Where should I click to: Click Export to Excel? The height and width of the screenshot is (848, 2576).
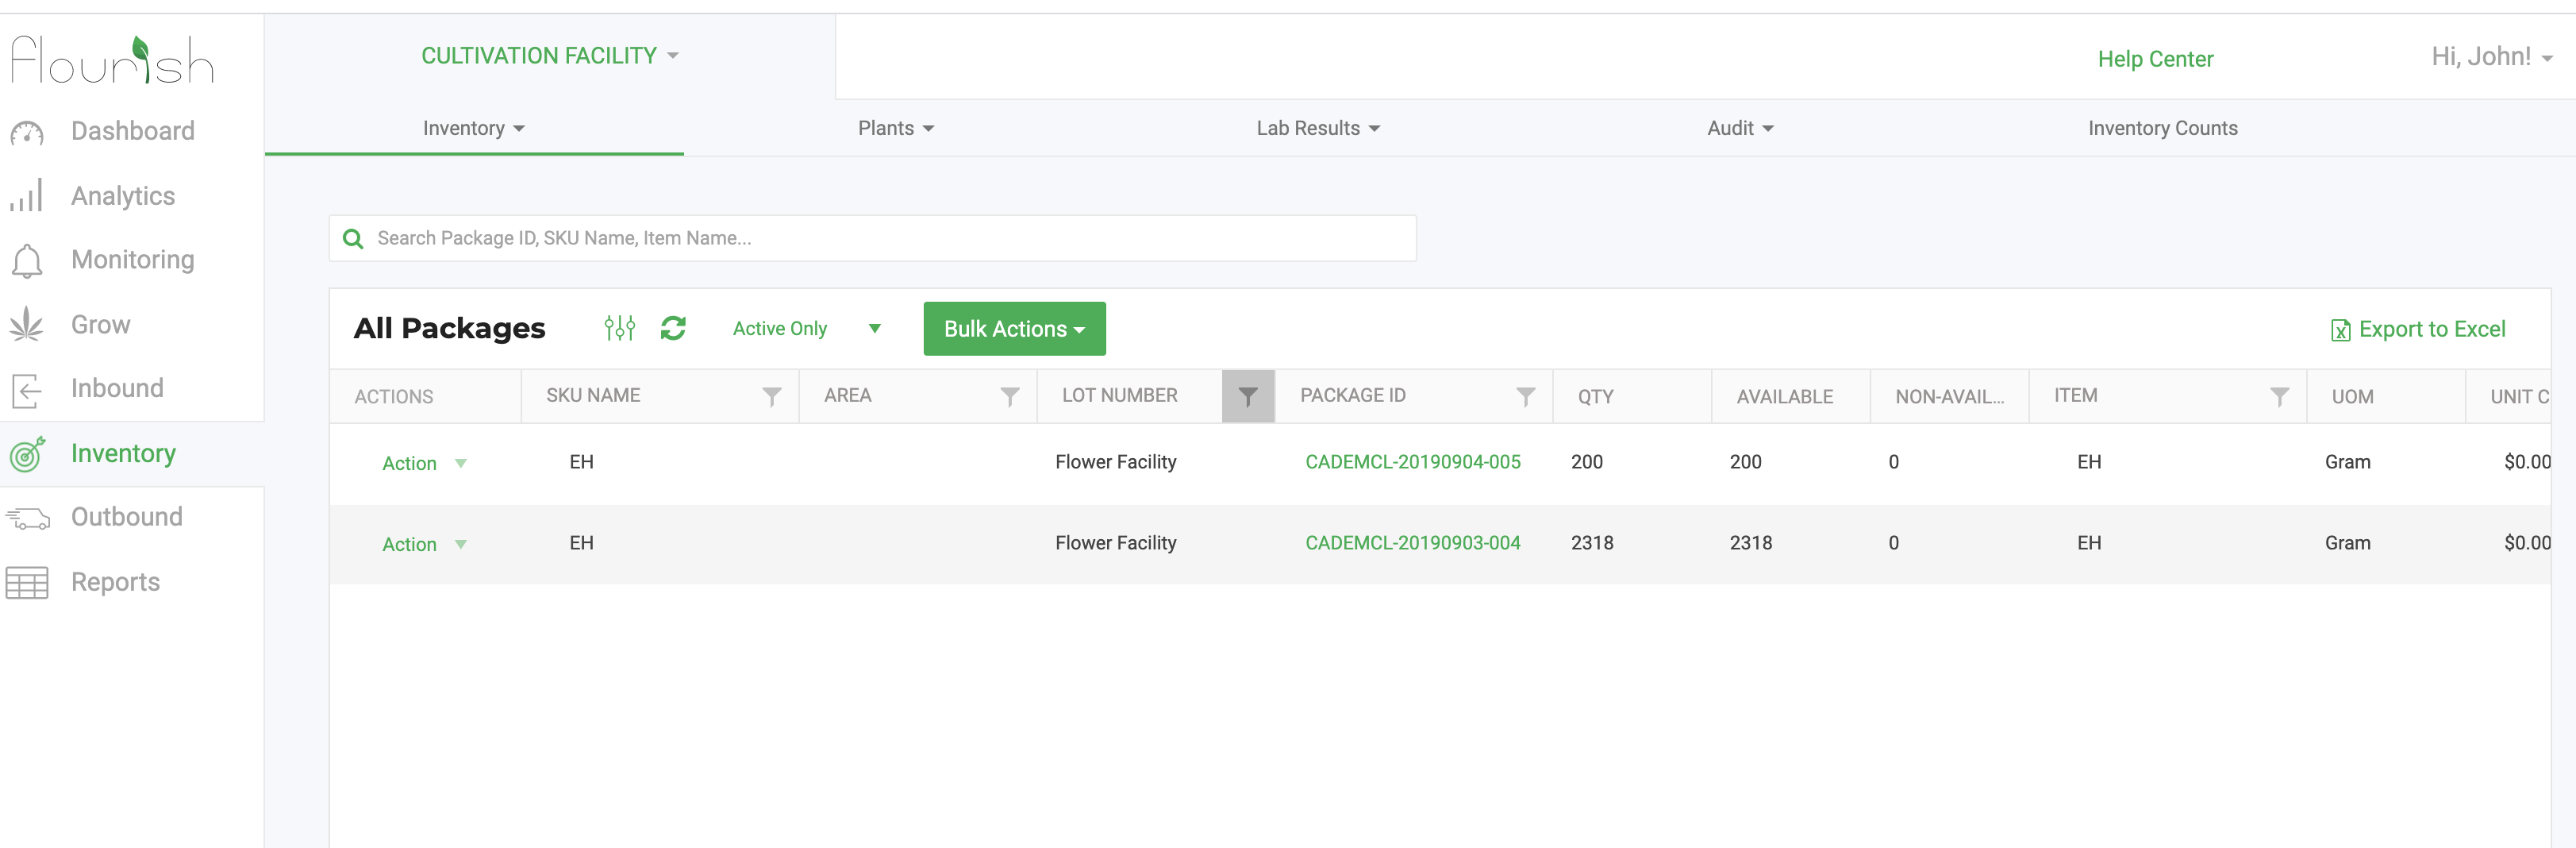(x=2418, y=329)
